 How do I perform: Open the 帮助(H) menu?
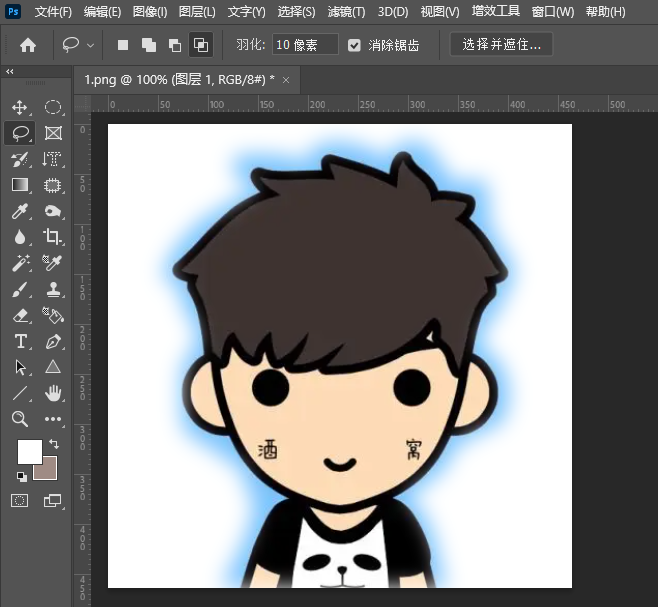tap(606, 11)
